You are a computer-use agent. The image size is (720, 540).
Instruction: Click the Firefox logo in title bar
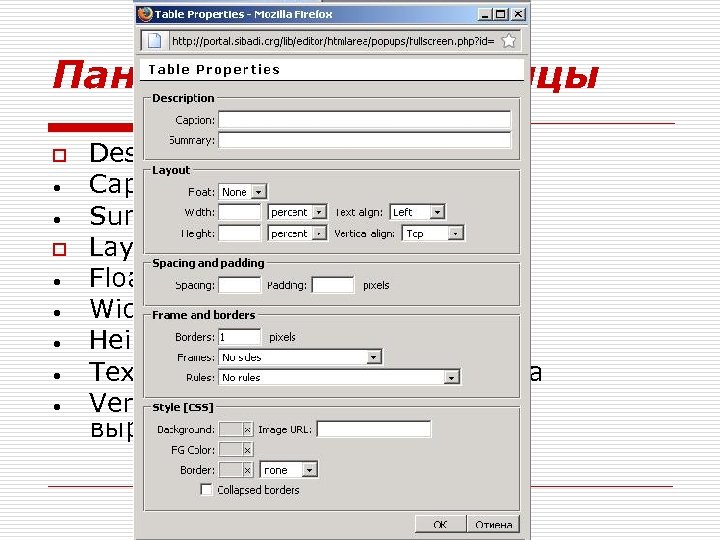145,14
